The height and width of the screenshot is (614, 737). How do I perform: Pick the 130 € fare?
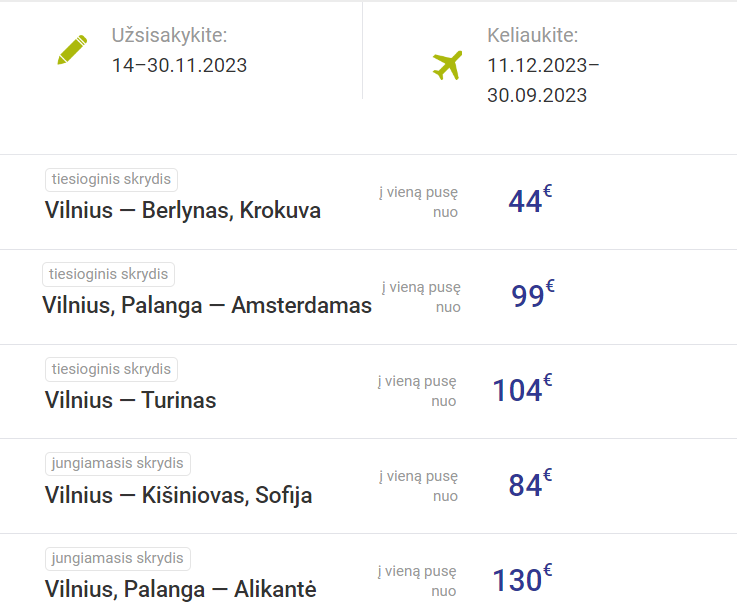(521, 579)
